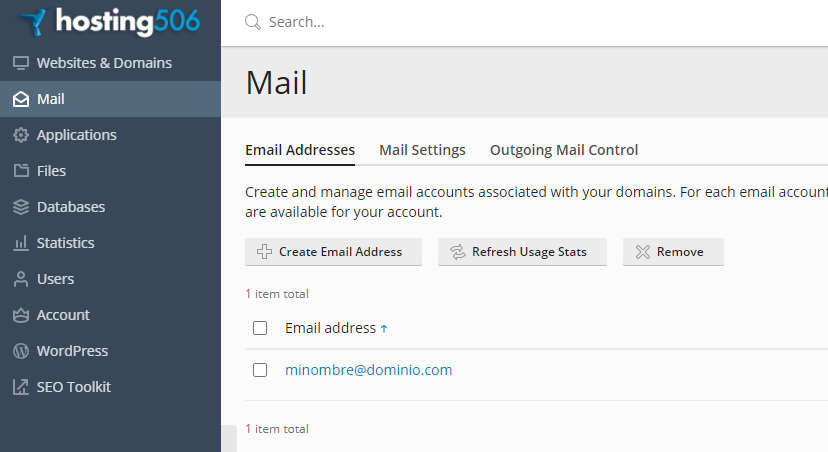This screenshot has height=452, width=828.
Task: Toggle the select-all email addresses checkbox
Action: point(260,328)
